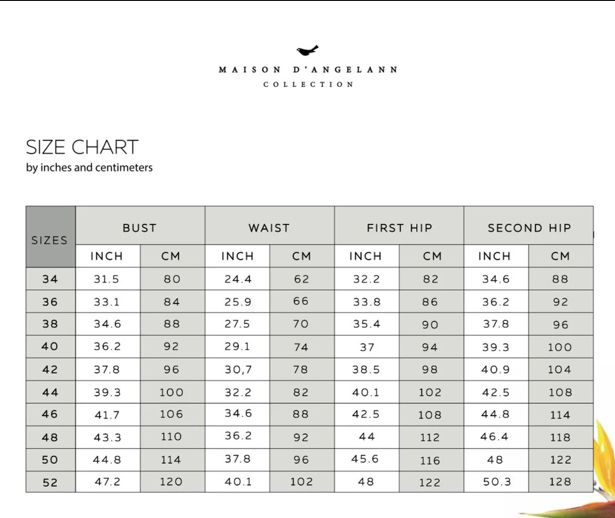Select the Size Chart heading
This screenshot has width=615, height=518.
(x=82, y=147)
